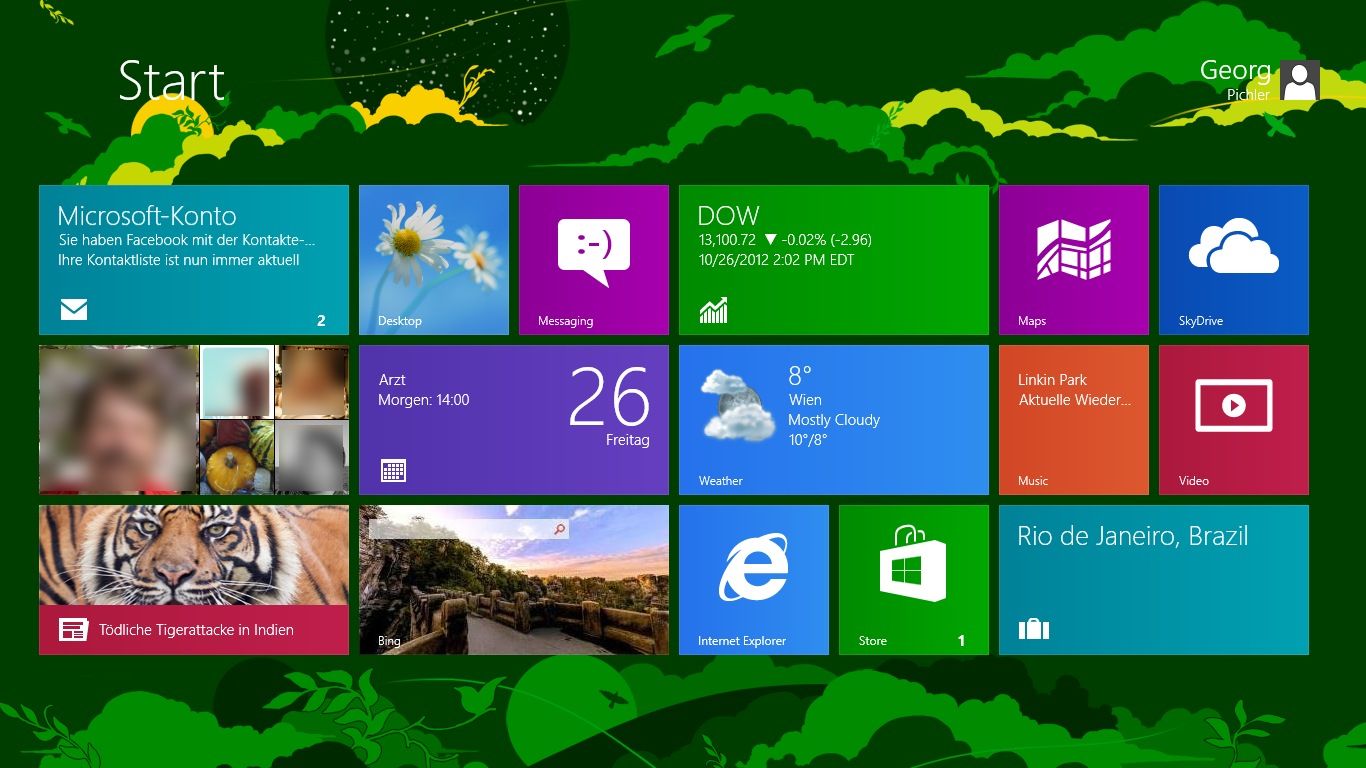Click the Messaging tile label
The height and width of the screenshot is (768, 1366).
coord(565,321)
